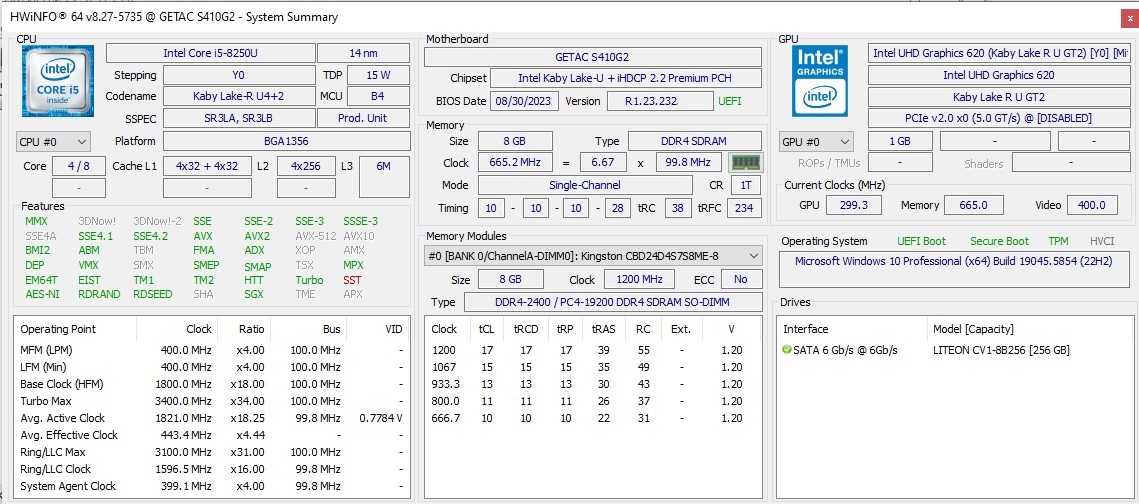Click the DDR4-2400 / PC4-19200 type field

[x=613, y=302]
